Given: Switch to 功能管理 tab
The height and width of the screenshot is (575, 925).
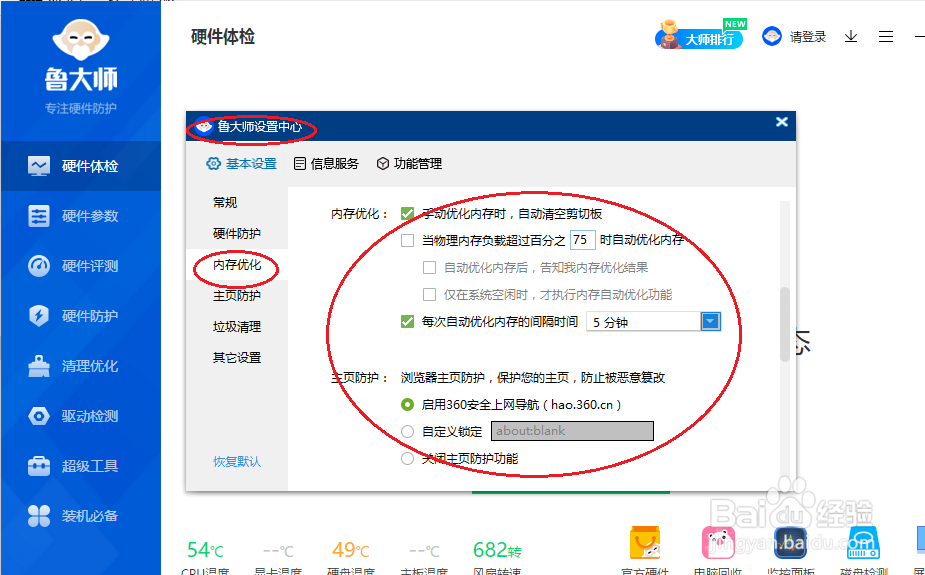Looking at the screenshot, I should tap(409, 164).
